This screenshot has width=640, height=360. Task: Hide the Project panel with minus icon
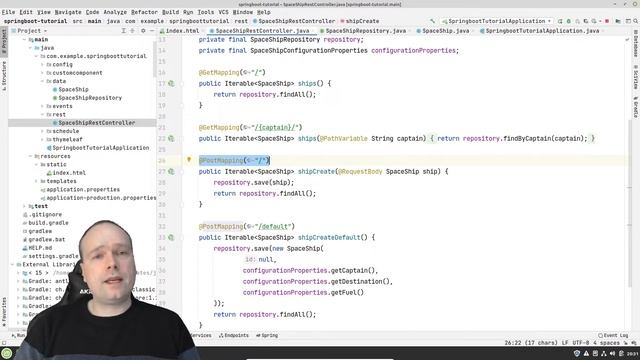[152, 31]
